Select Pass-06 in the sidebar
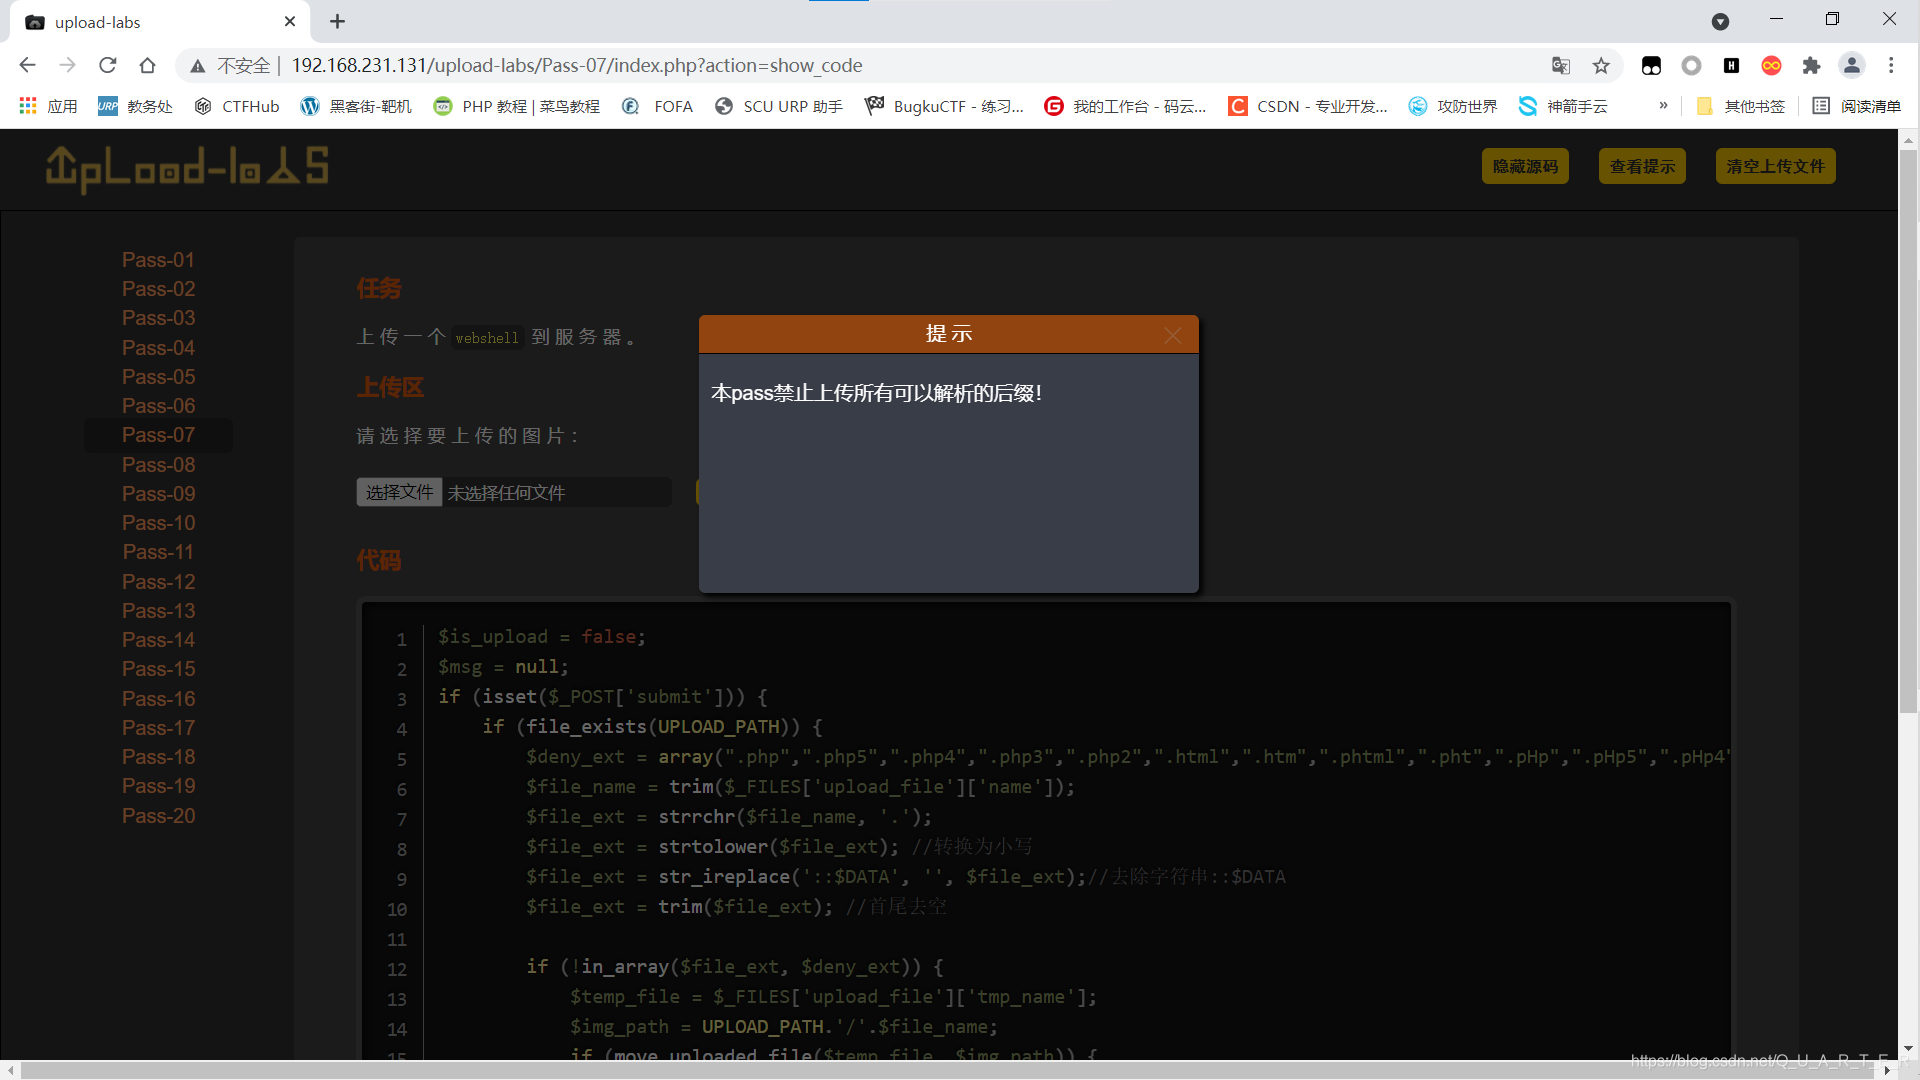Screen dimensions: 1920x1080 pyautogui.click(x=158, y=406)
